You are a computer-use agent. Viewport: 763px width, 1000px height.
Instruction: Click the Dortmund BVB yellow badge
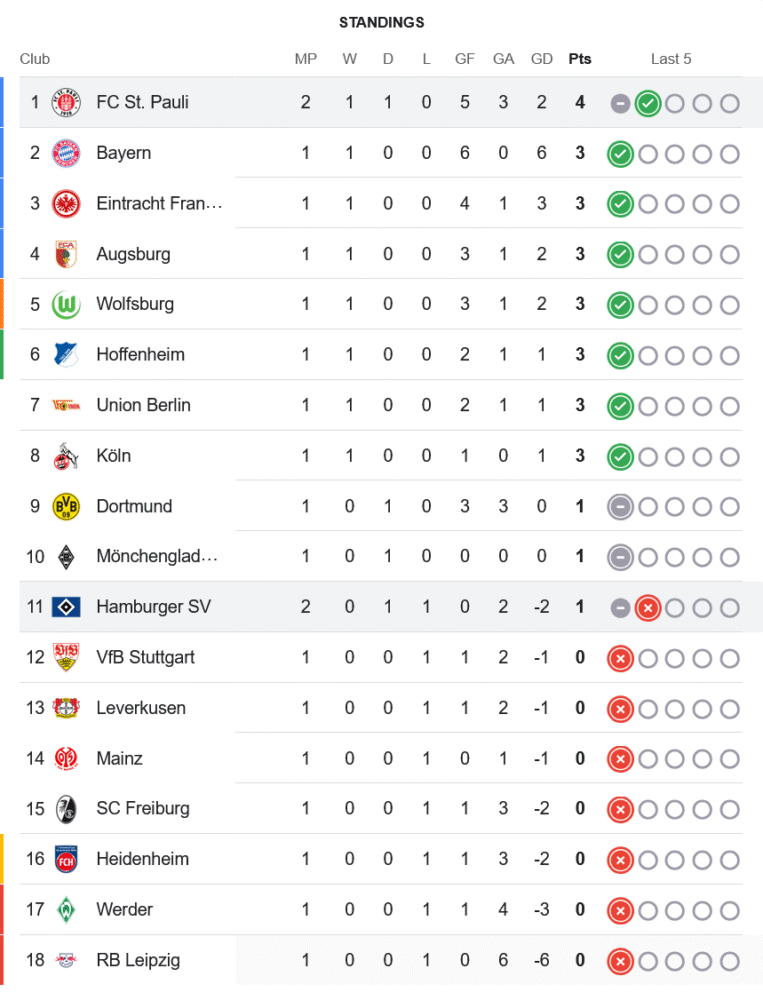click(x=65, y=506)
